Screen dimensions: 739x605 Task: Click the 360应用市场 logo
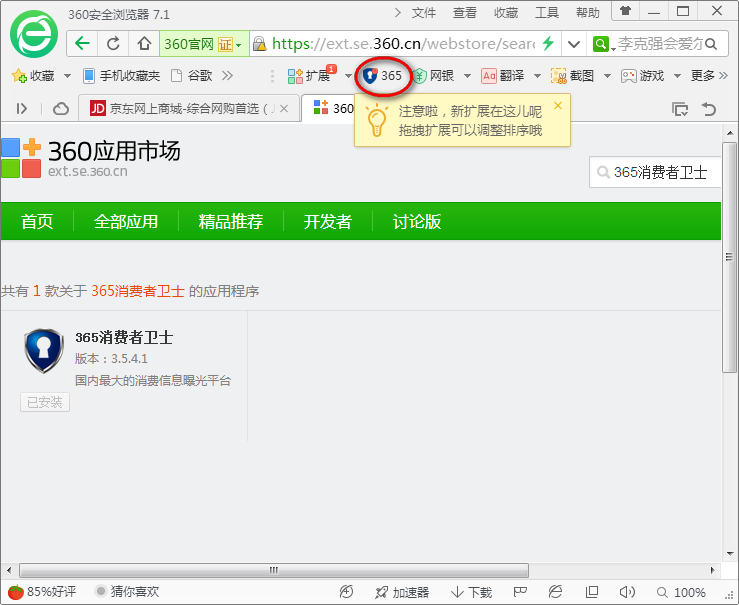click(x=90, y=158)
